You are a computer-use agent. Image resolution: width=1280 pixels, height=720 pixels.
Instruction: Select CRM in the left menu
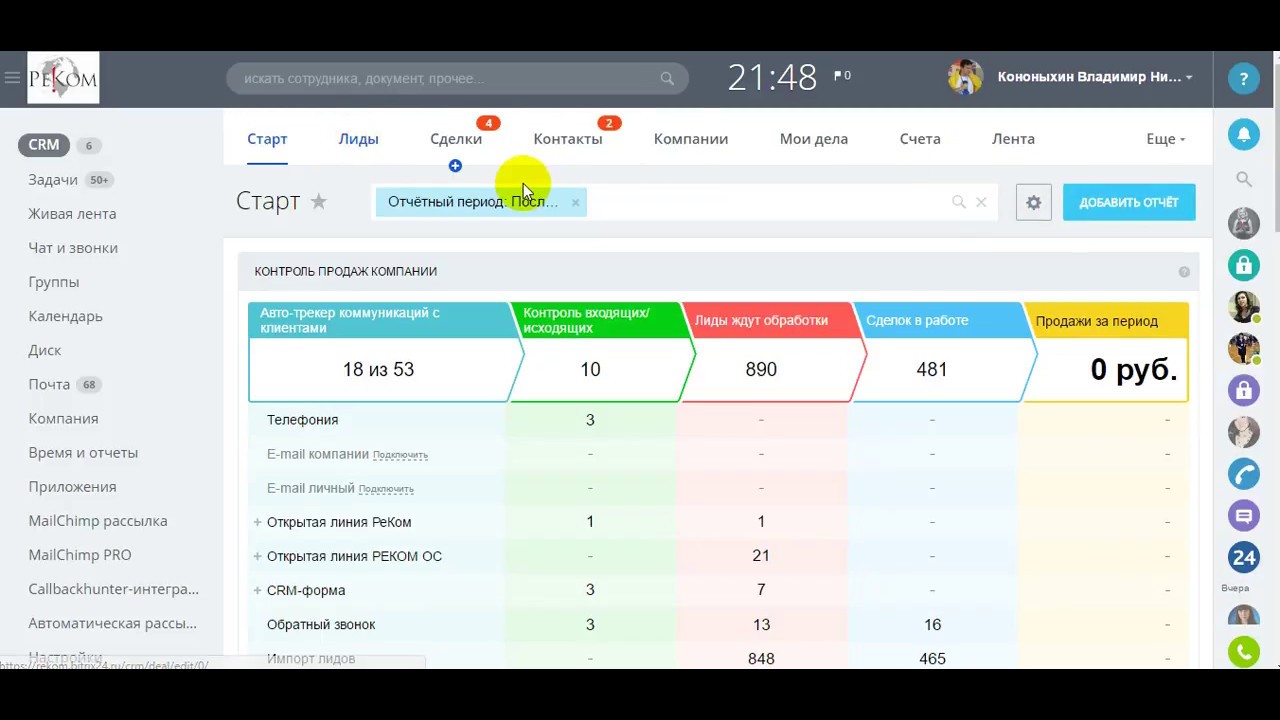[43, 145]
